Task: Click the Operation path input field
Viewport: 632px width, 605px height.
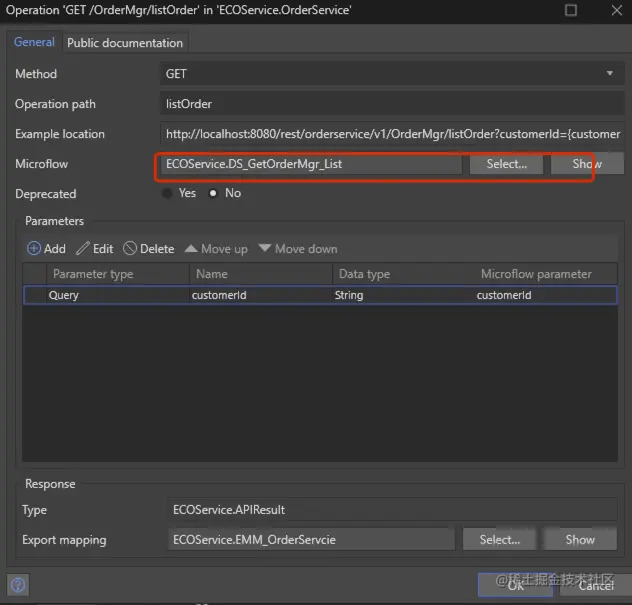Action: coord(392,104)
